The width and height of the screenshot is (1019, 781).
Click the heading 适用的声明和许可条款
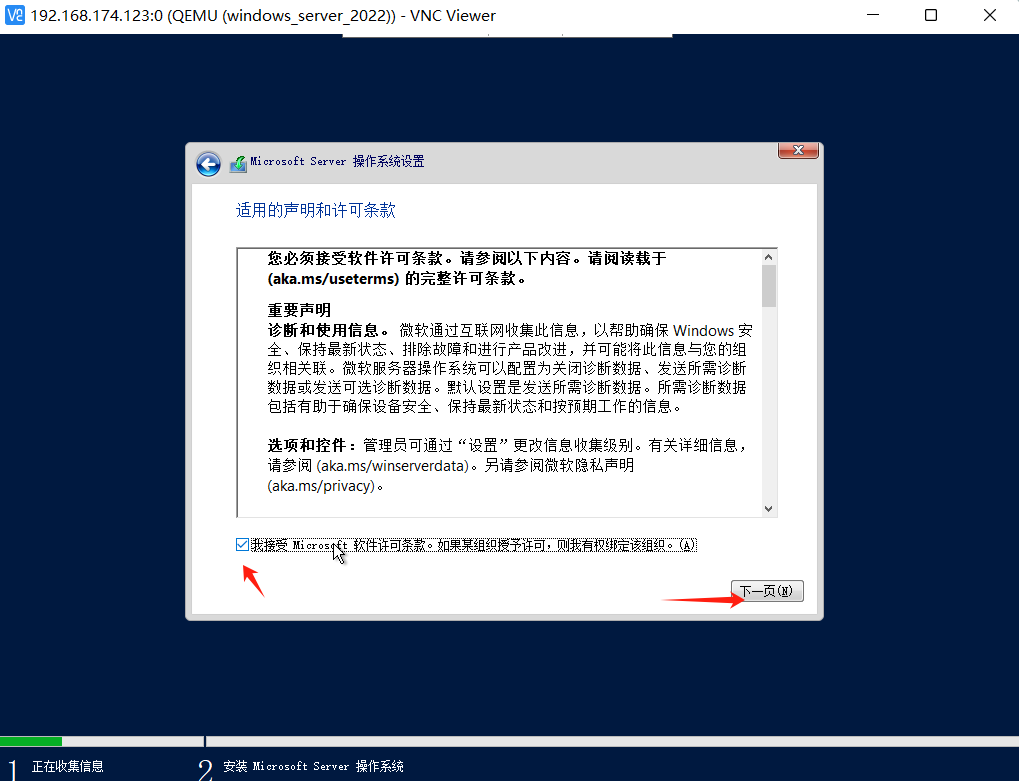(316, 210)
